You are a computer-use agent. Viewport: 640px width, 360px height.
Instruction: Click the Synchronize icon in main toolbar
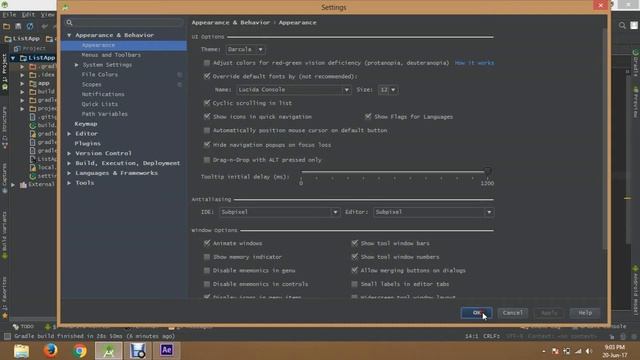tap(30, 26)
